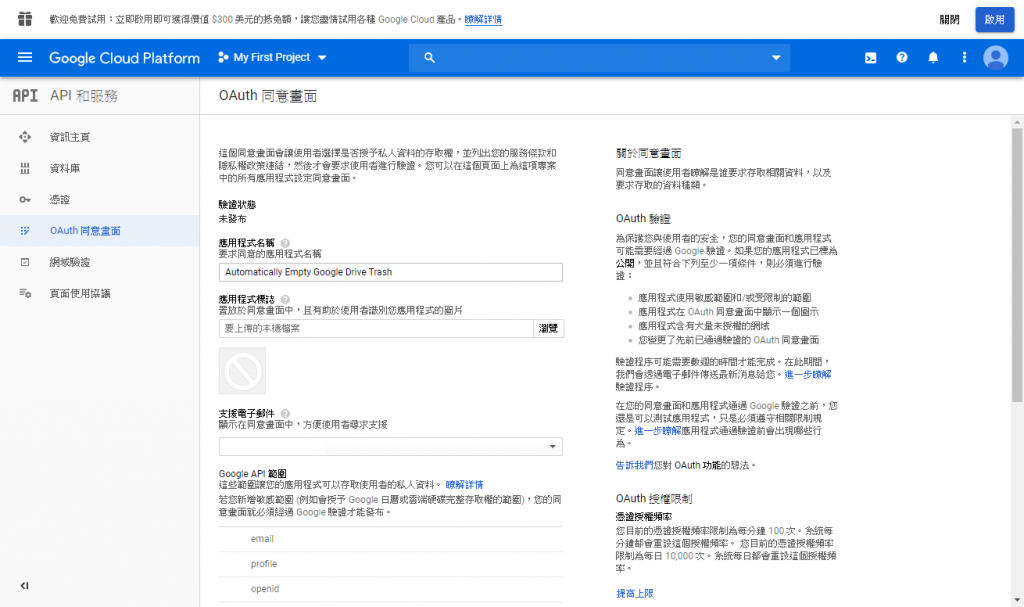Click the scrollbar up arrow
This screenshot has width=1024, height=607.
pos(1017,122)
